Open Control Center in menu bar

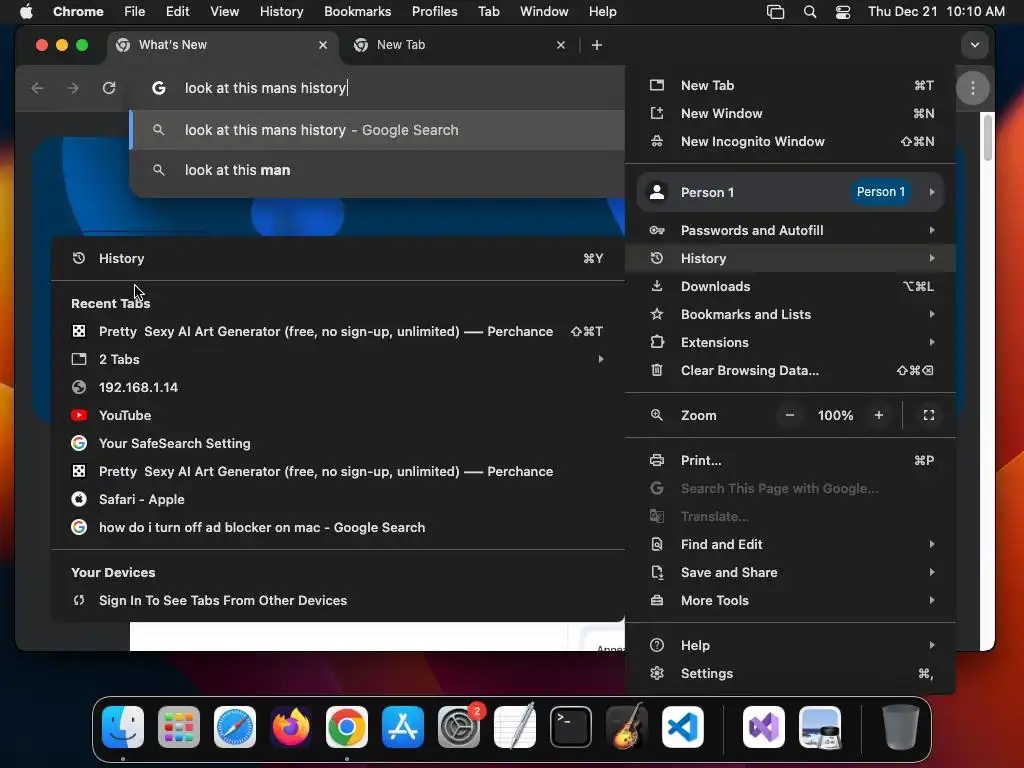[x=843, y=12]
